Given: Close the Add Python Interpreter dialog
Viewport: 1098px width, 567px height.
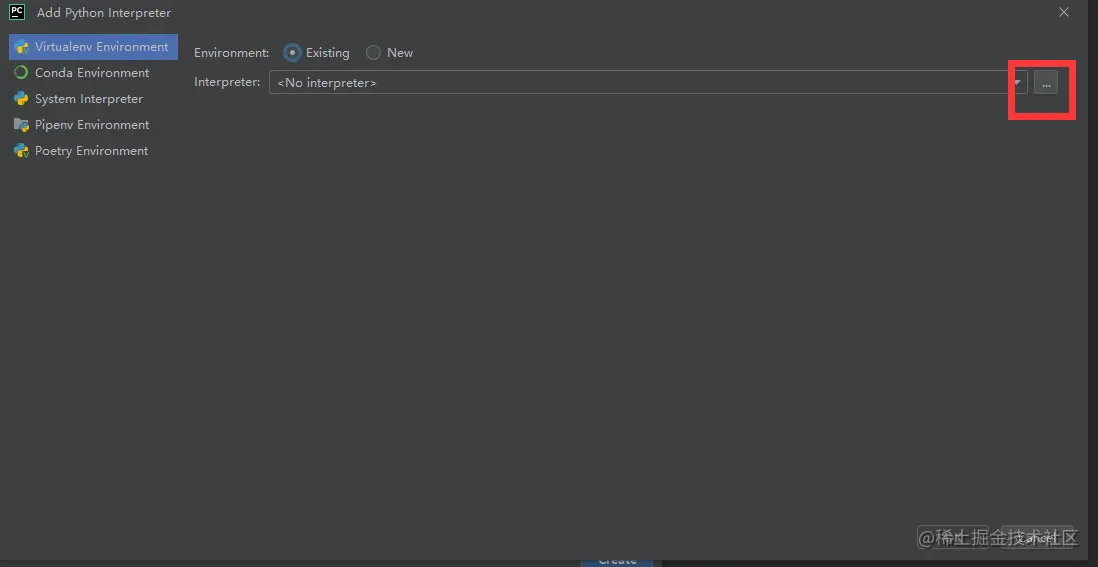Looking at the screenshot, I should point(1064,12).
